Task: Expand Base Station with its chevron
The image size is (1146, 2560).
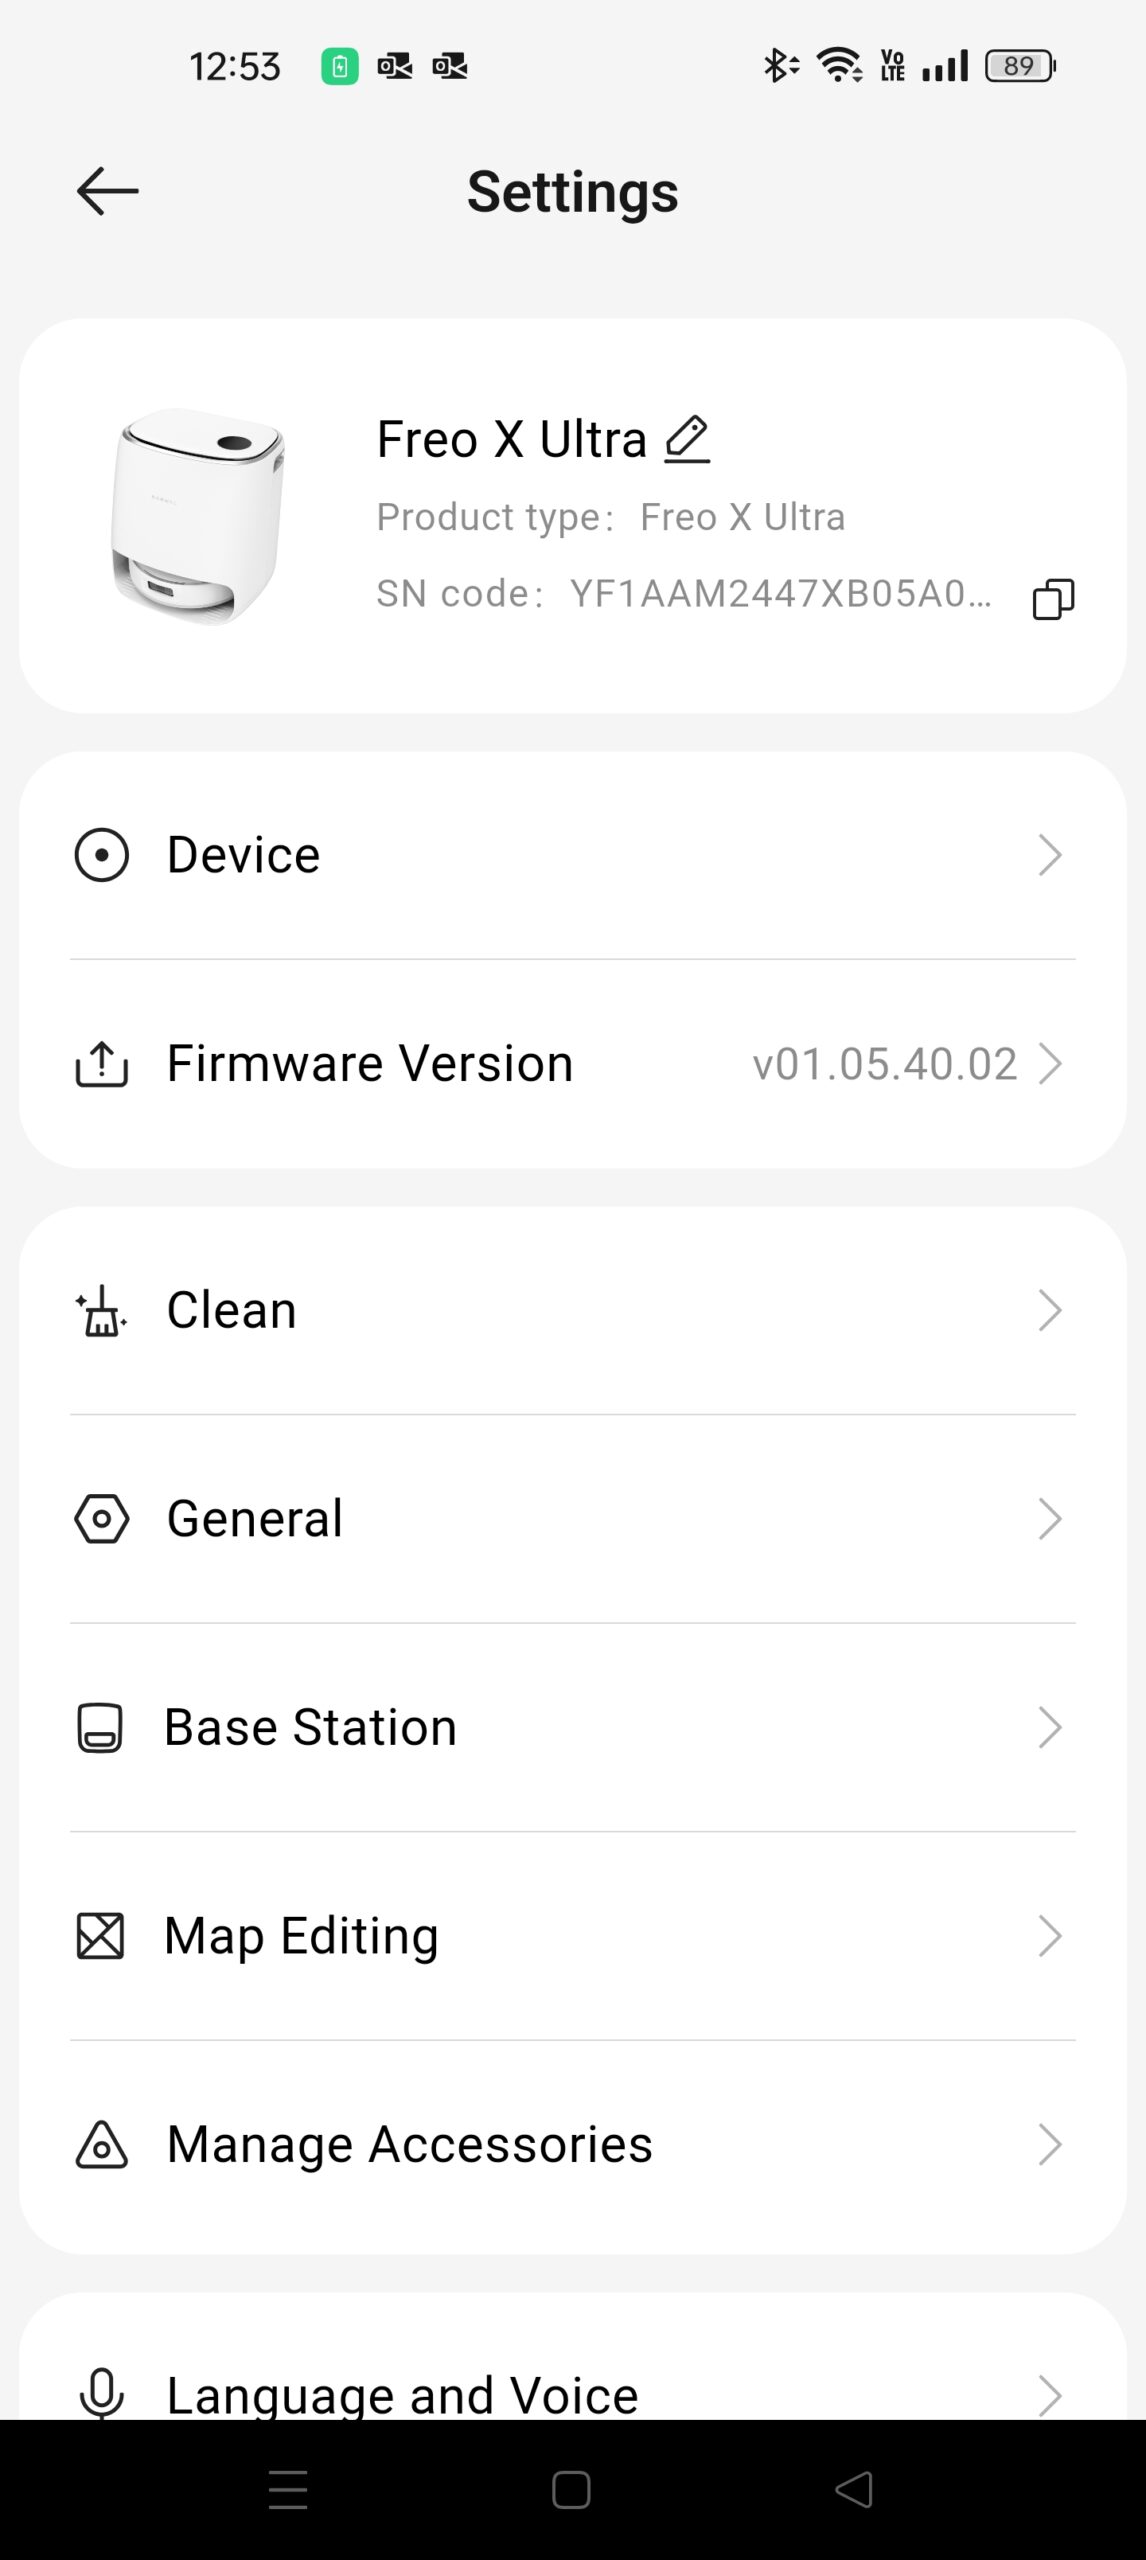Action: [1049, 1728]
